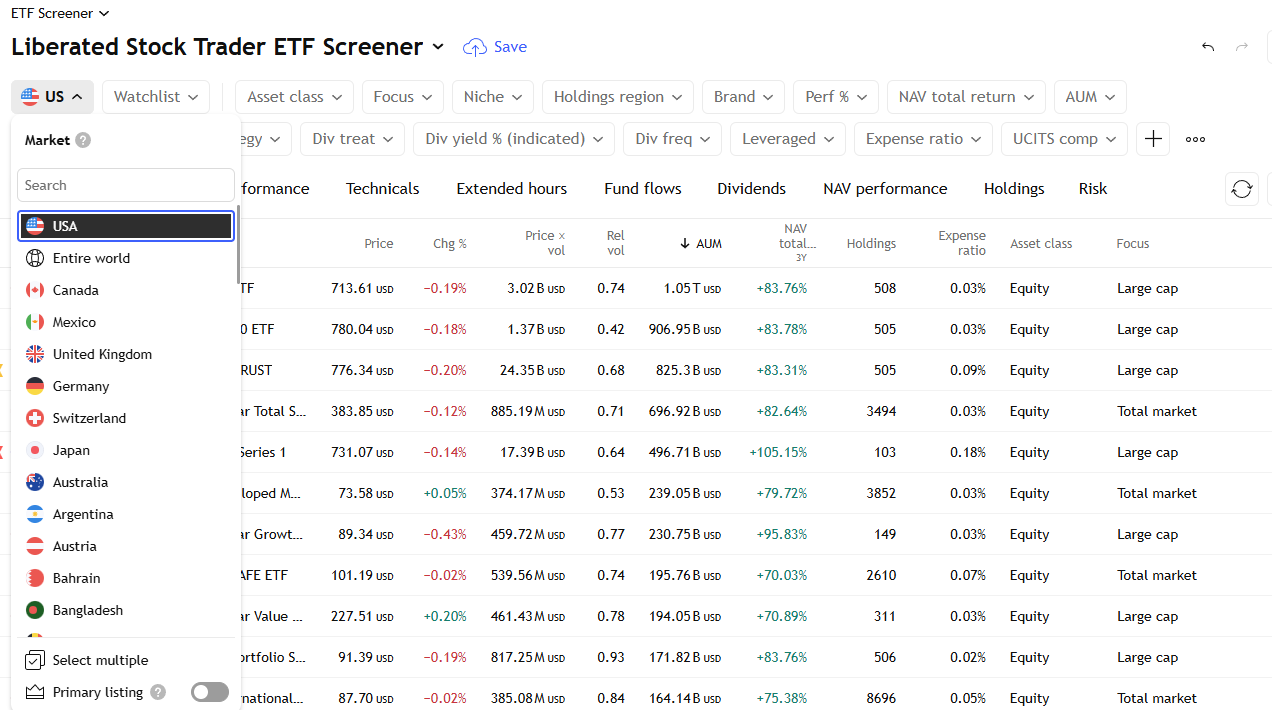Click the Select multiple option
The height and width of the screenshot is (710, 1272).
pos(126,660)
